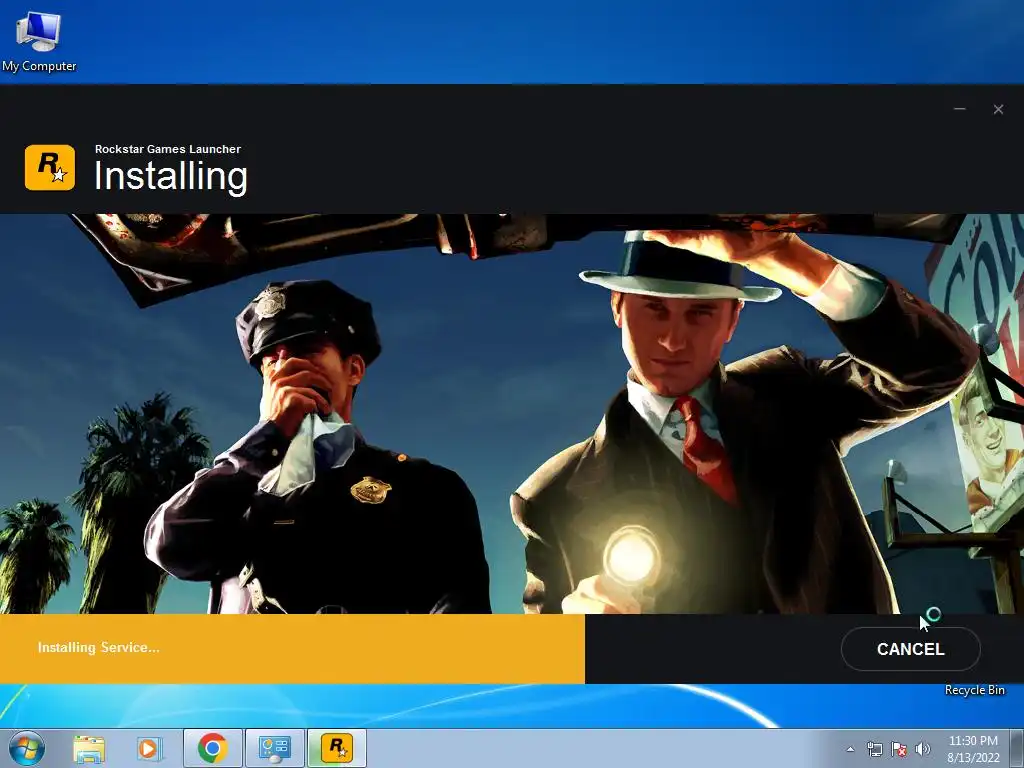Cancel the Rockstar Games Launcher installation
Viewport: 1024px width, 768px height.
910,648
